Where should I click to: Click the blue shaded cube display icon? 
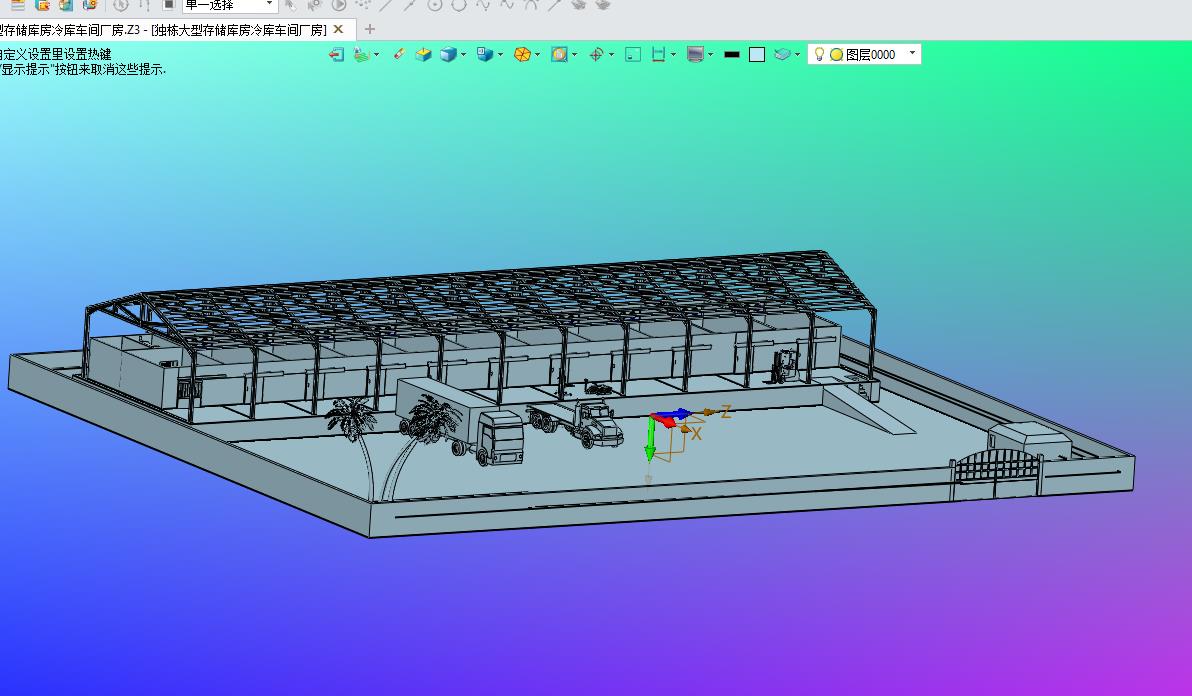click(x=449, y=55)
